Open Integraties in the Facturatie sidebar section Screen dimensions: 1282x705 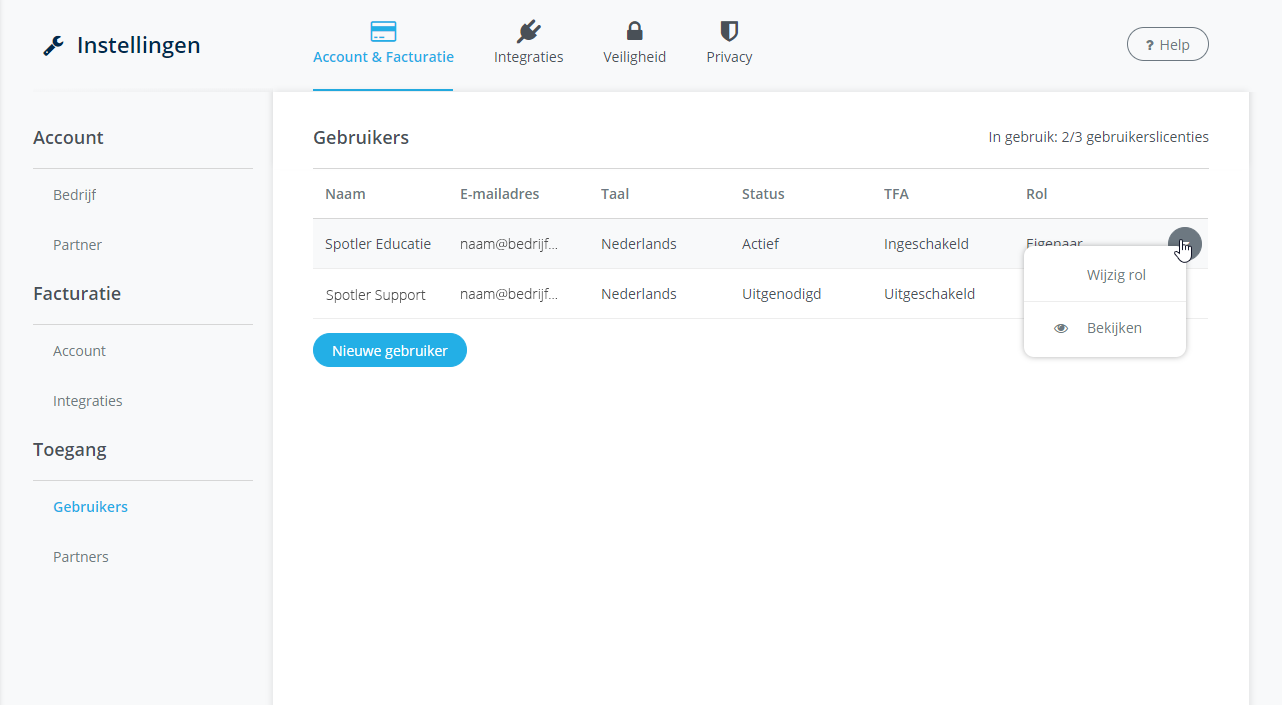87,401
